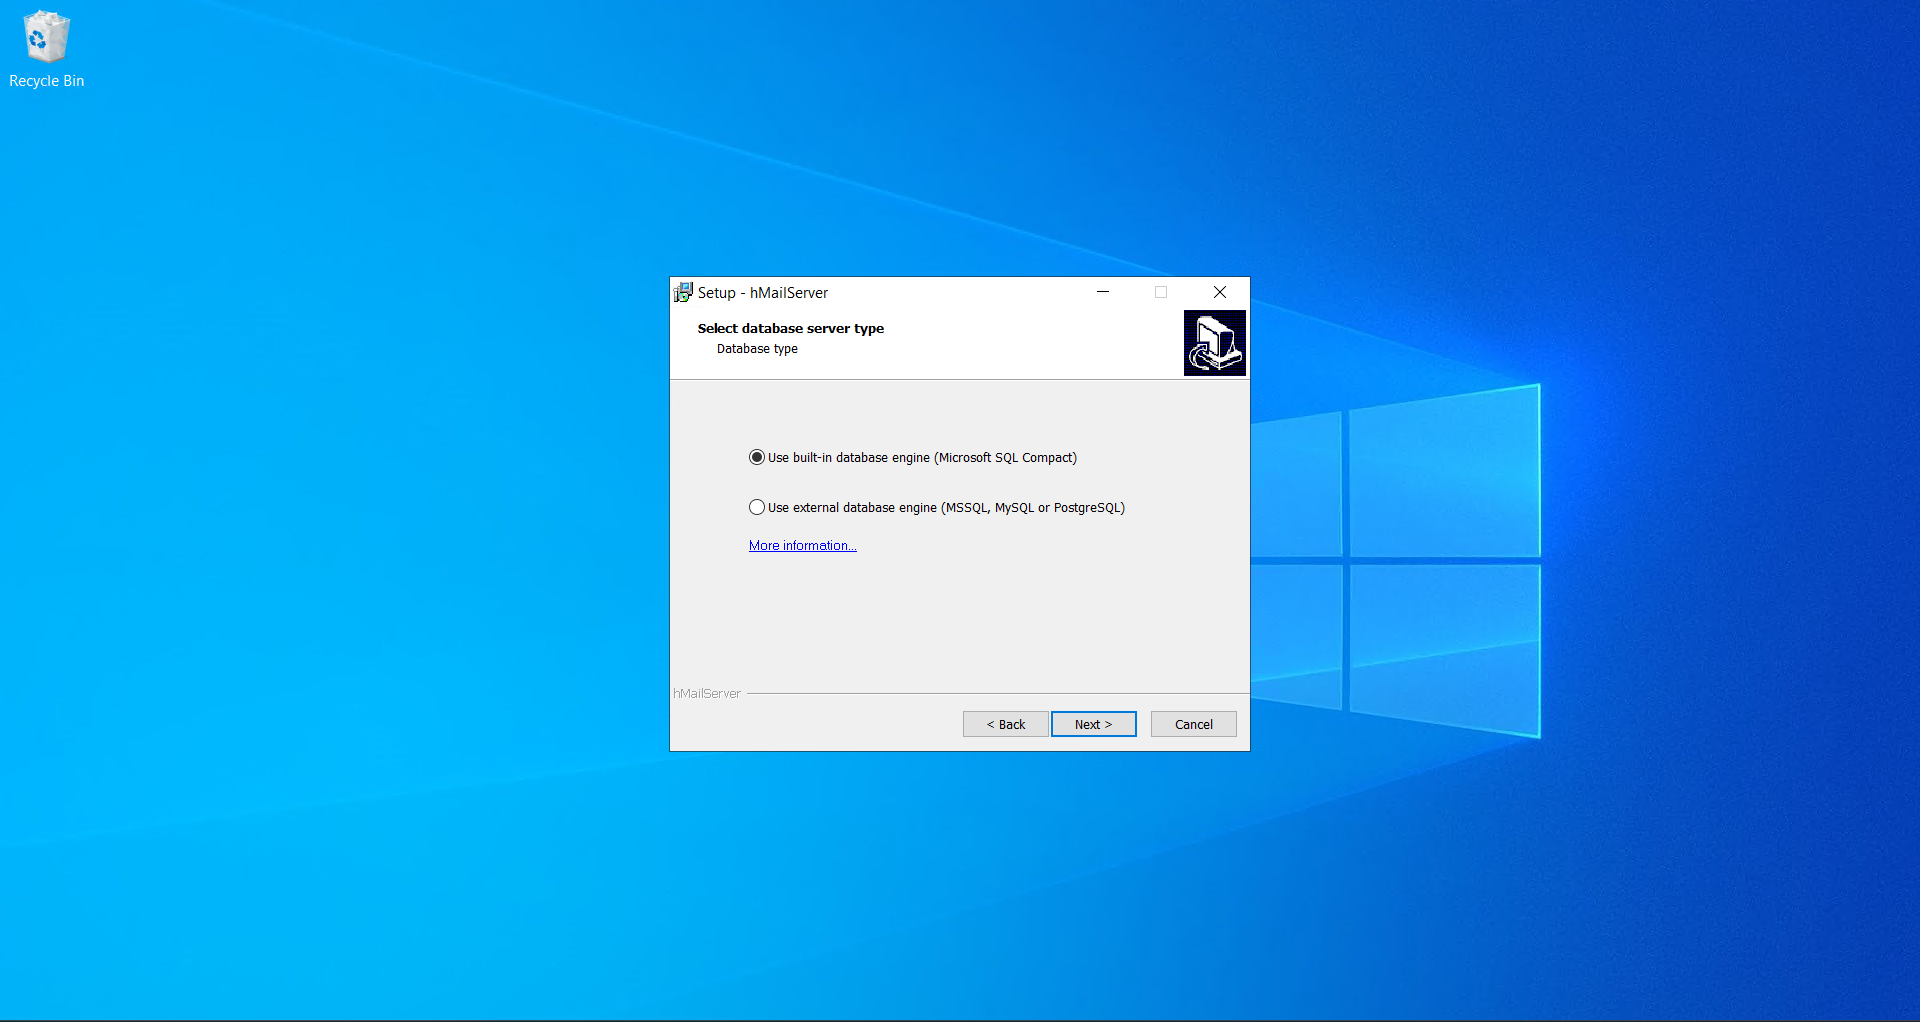Click the 'Recycle Bin' text label
The height and width of the screenshot is (1022, 1920).
[x=46, y=81]
